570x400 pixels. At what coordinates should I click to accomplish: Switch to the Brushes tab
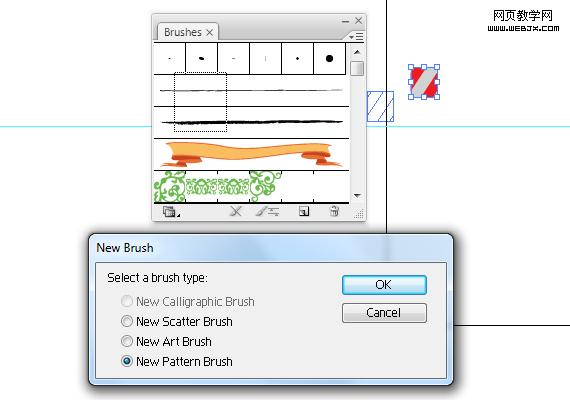(x=182, y=32)
